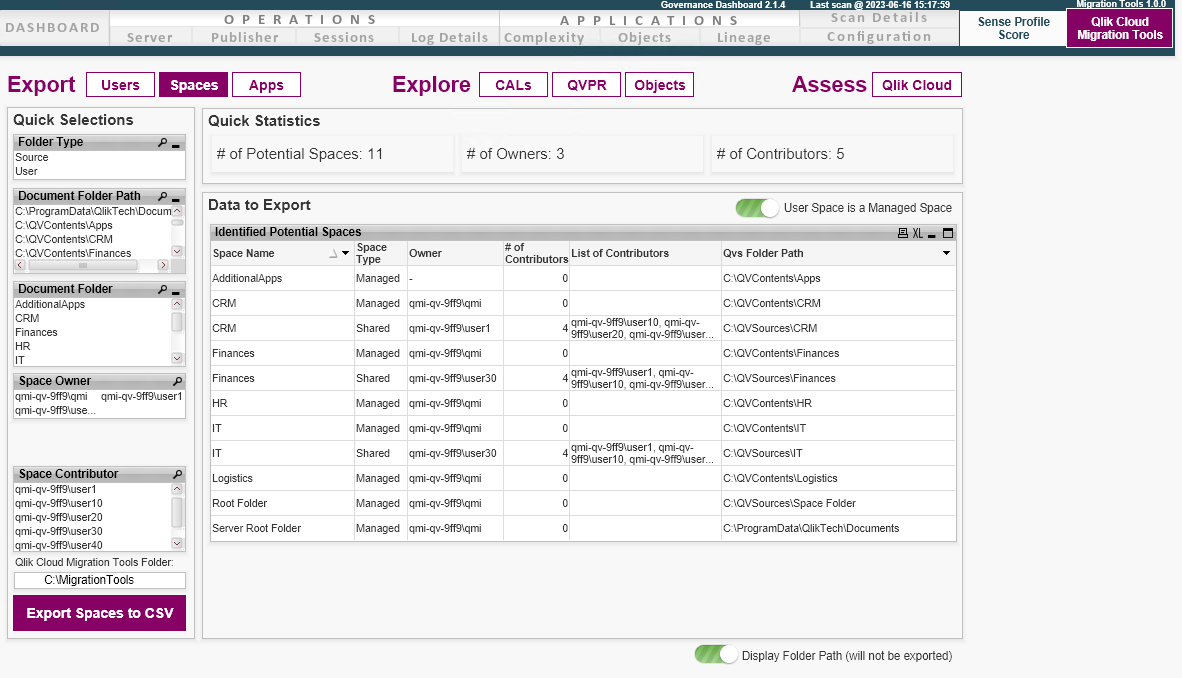Click the print icon on Identified Potential Spaces table

coord(903,232)
